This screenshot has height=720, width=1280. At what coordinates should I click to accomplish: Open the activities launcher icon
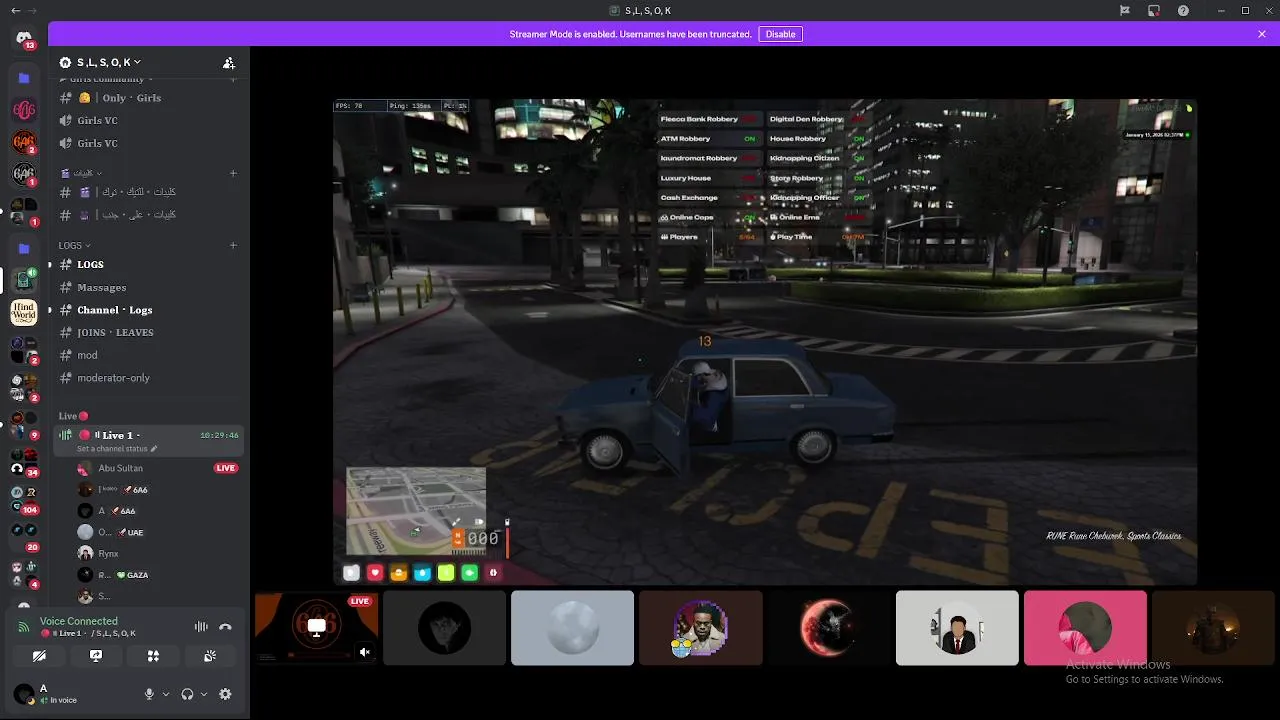coord(153,656)
